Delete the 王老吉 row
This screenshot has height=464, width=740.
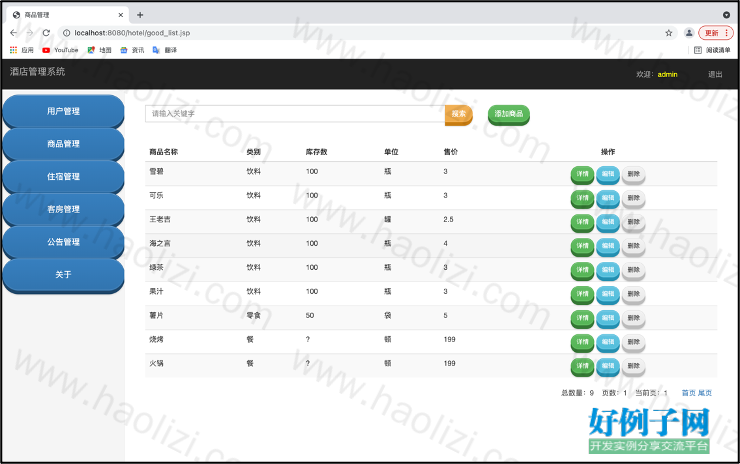pos(633,223)
